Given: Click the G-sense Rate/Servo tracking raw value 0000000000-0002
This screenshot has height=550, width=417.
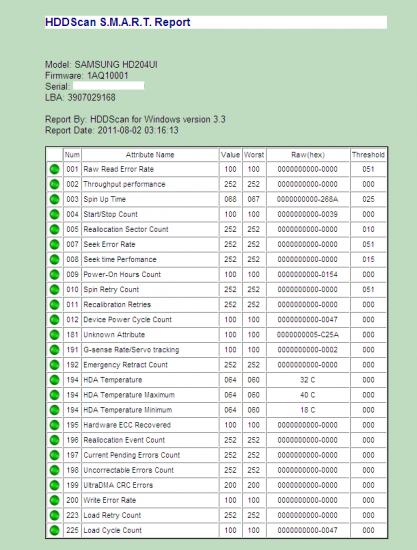Looking at the screenshot, I should click(308, 350).
